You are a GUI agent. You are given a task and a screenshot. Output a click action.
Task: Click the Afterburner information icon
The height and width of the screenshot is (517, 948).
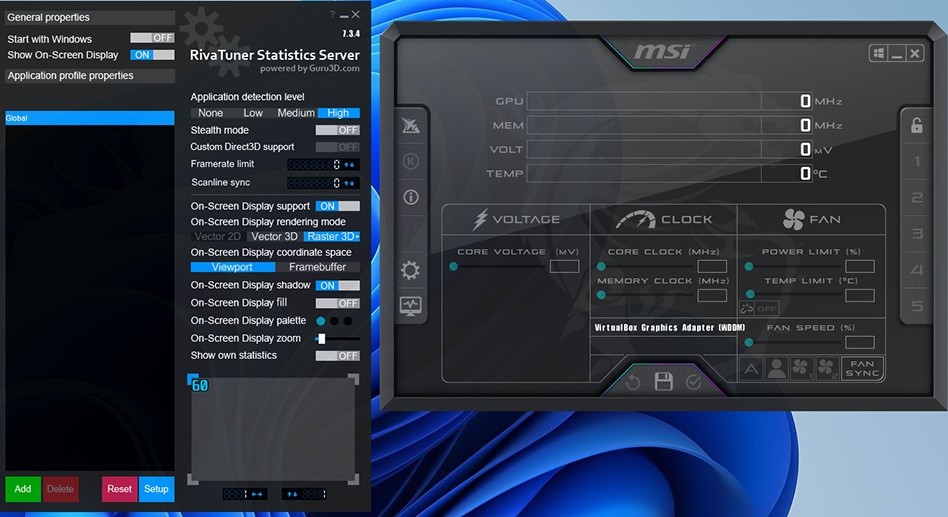click(411, 197)
